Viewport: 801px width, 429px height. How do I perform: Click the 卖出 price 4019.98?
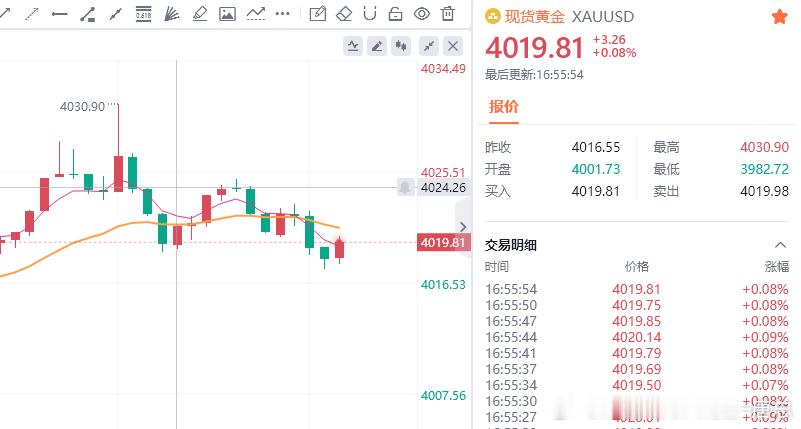(764, 192)
